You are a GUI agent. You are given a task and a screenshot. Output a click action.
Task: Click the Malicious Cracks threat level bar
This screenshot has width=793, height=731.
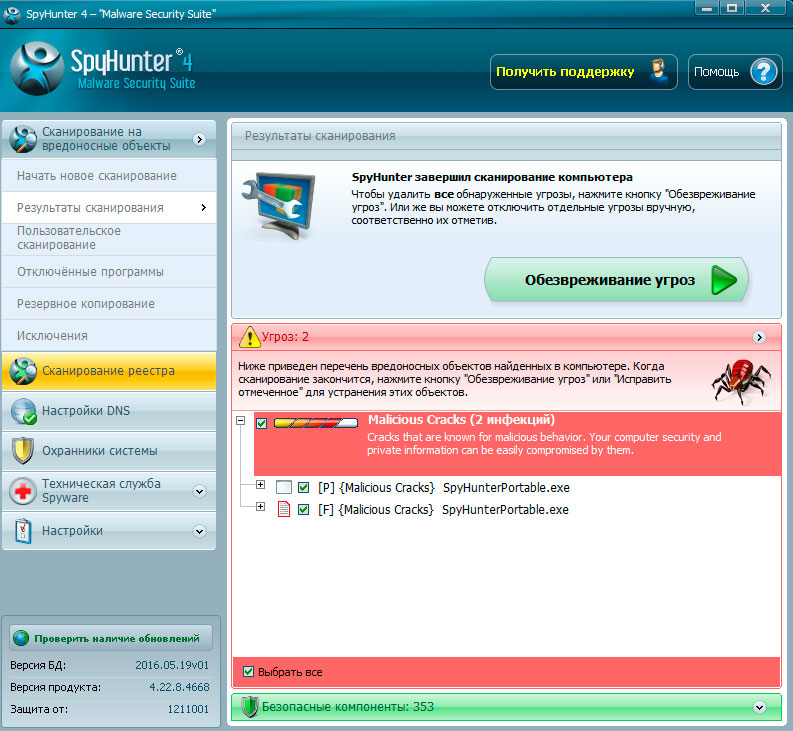click(315, 423)
